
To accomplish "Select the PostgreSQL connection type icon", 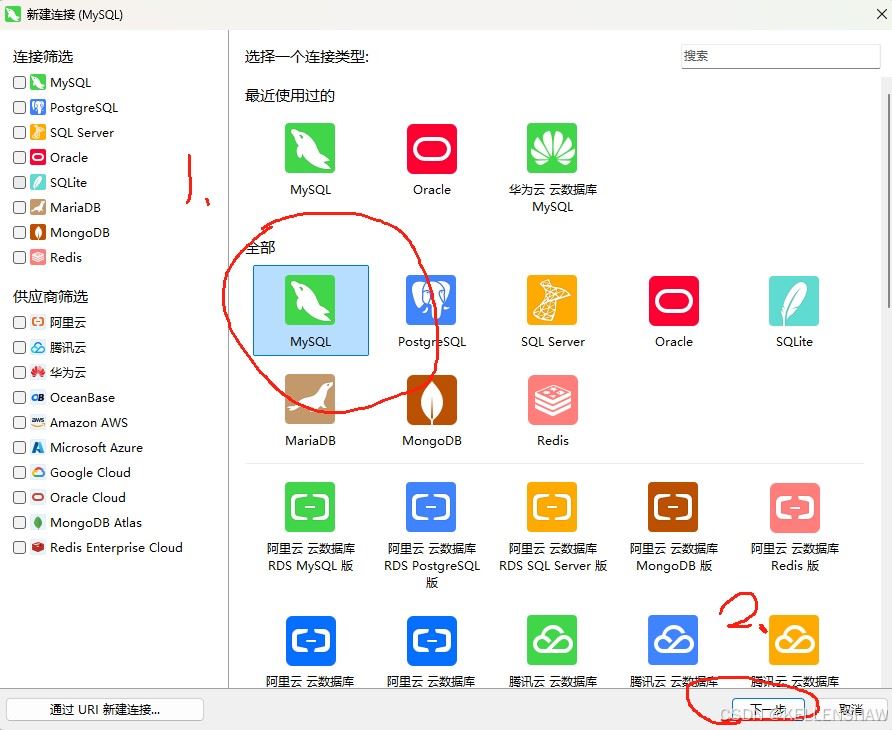I will tap(431, 300).
